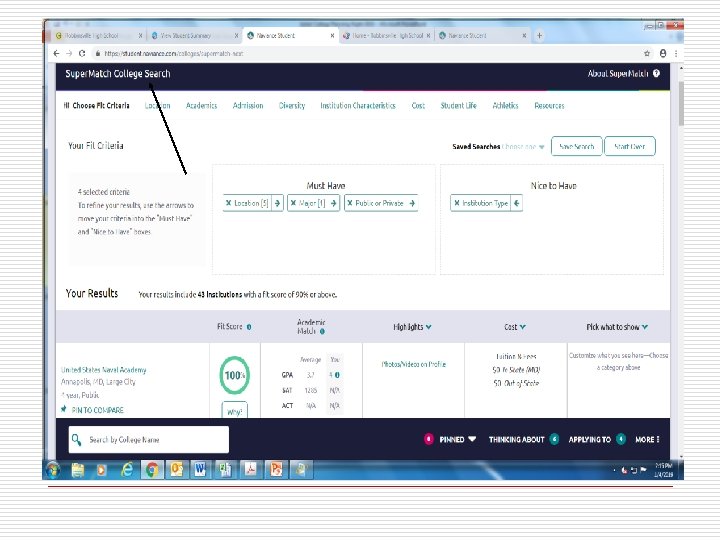Open the United States Naval Academy link
Viewport: 720px width, 540px height.
coord(104,370)
